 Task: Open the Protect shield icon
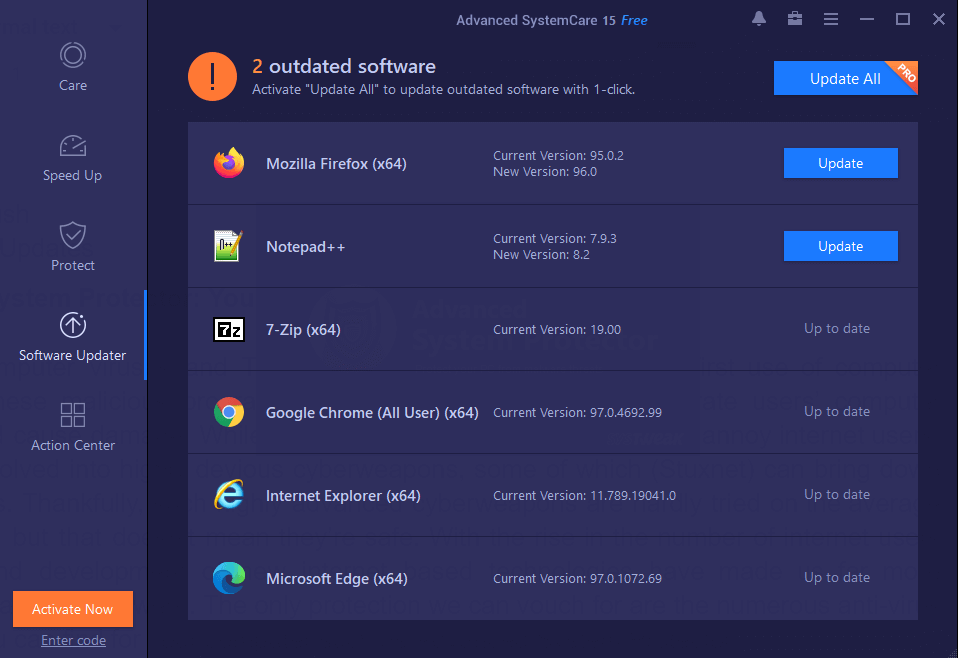[73, 235]
